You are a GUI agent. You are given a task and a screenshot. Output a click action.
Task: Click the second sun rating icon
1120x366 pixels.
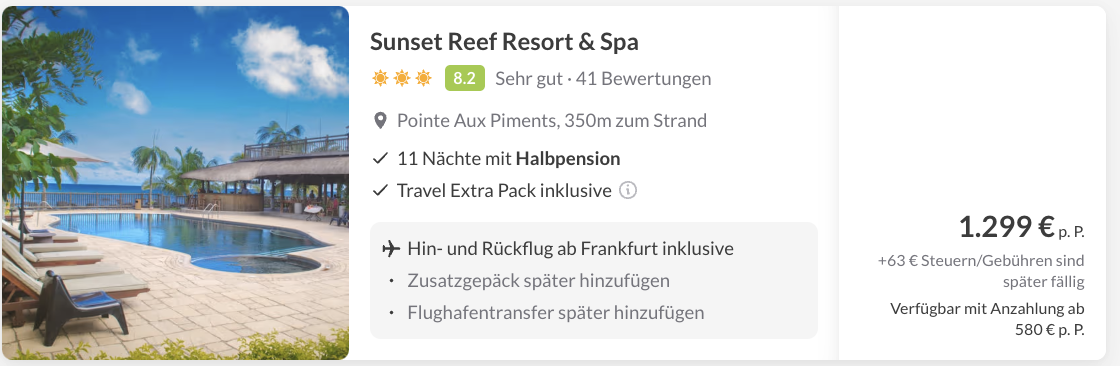(x=402, y=78)
